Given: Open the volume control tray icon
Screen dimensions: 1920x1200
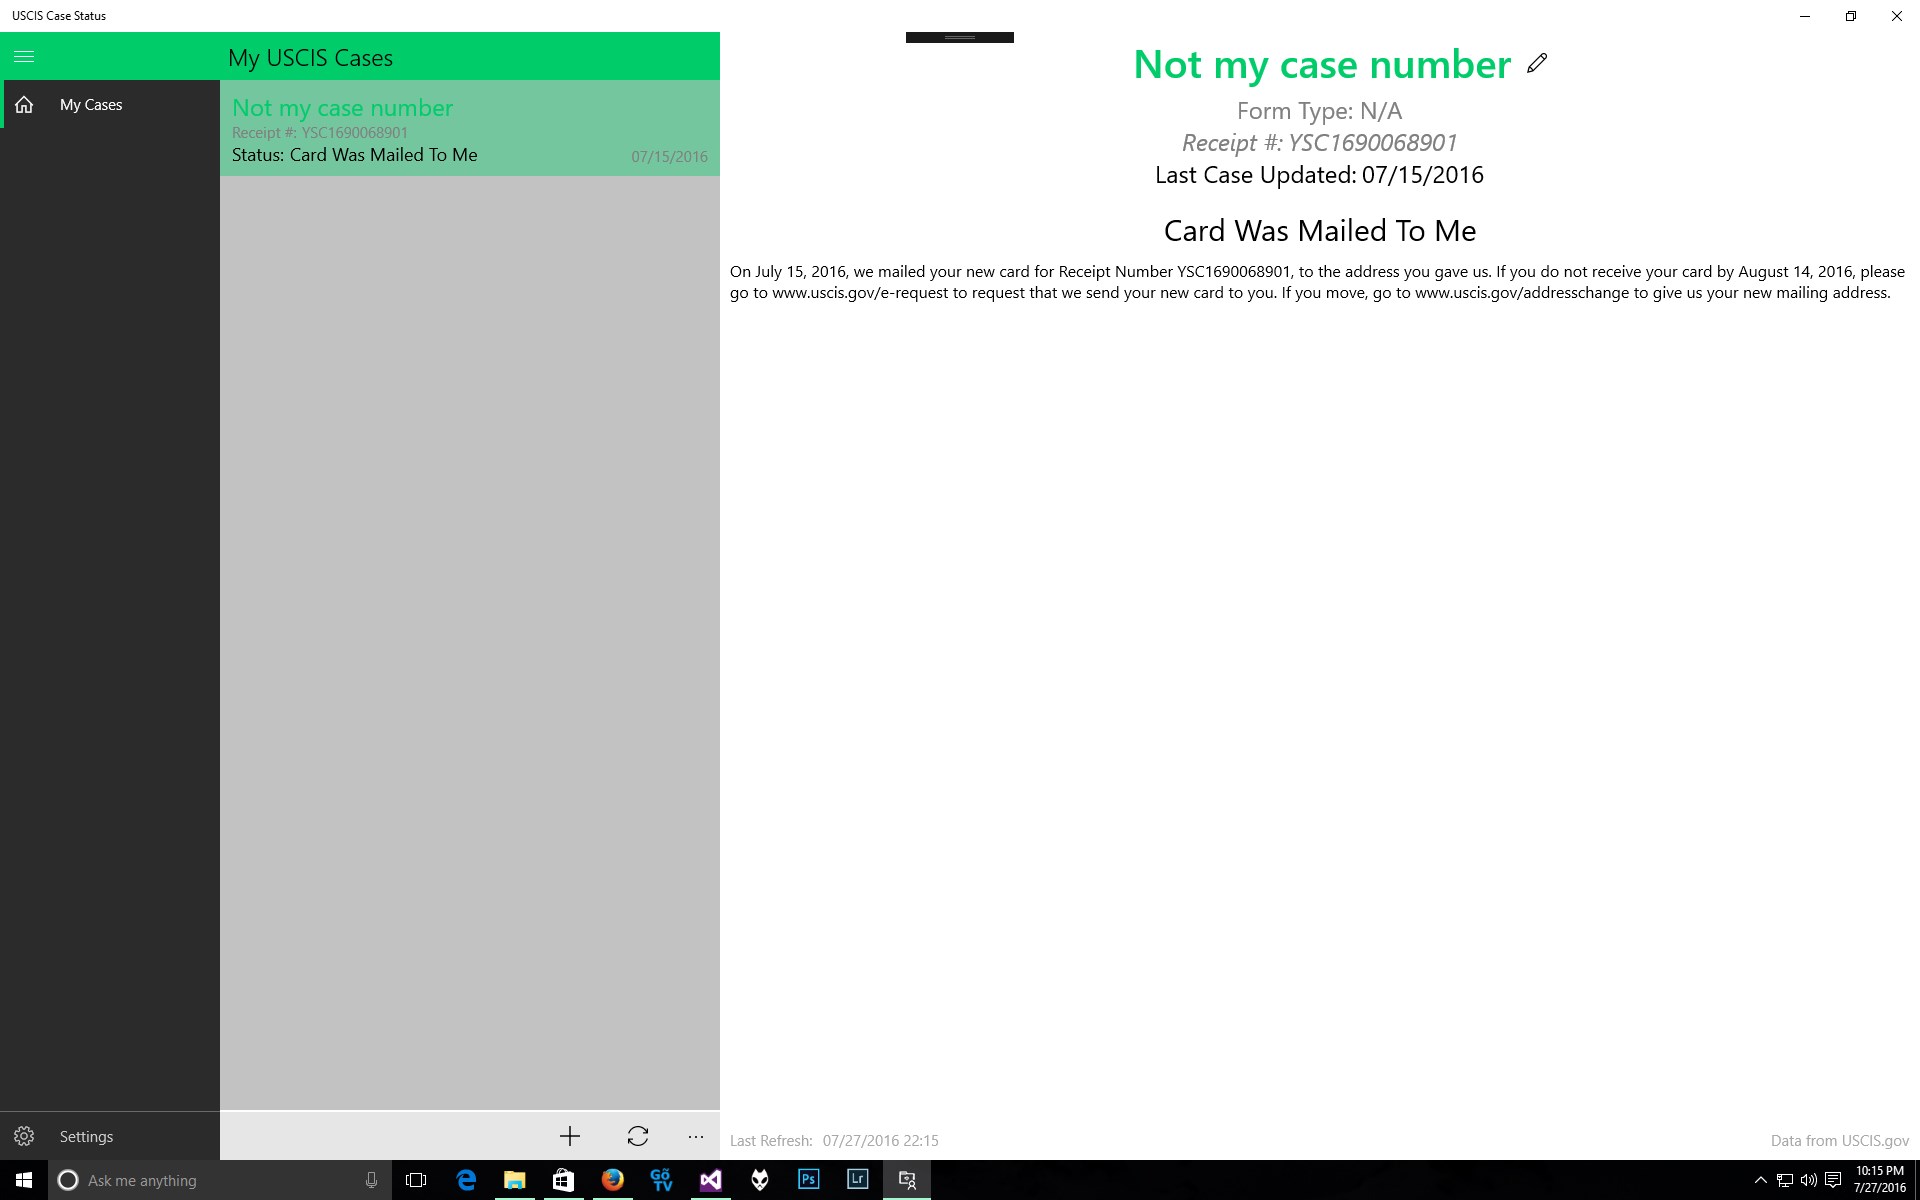Looking at the screenshot, I should click(1809, 1180).
